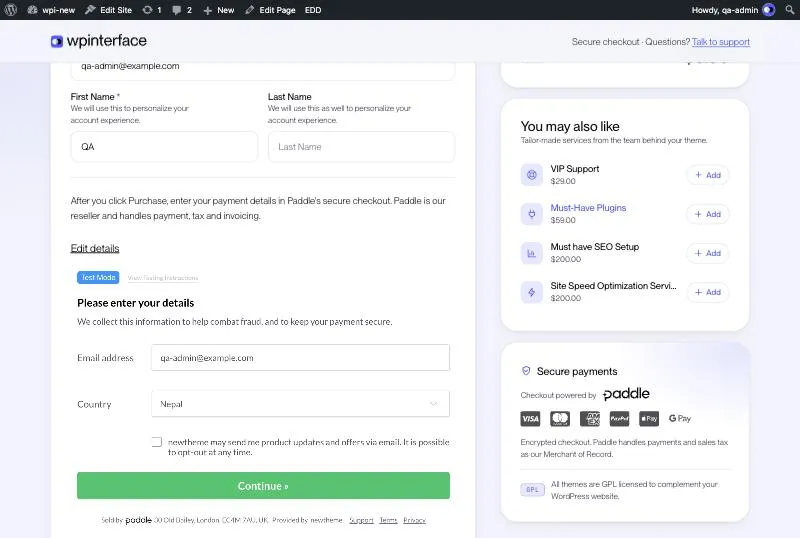800x538 pixels.
Task: Click the Google Pay icon
Action: click(680, 419)
